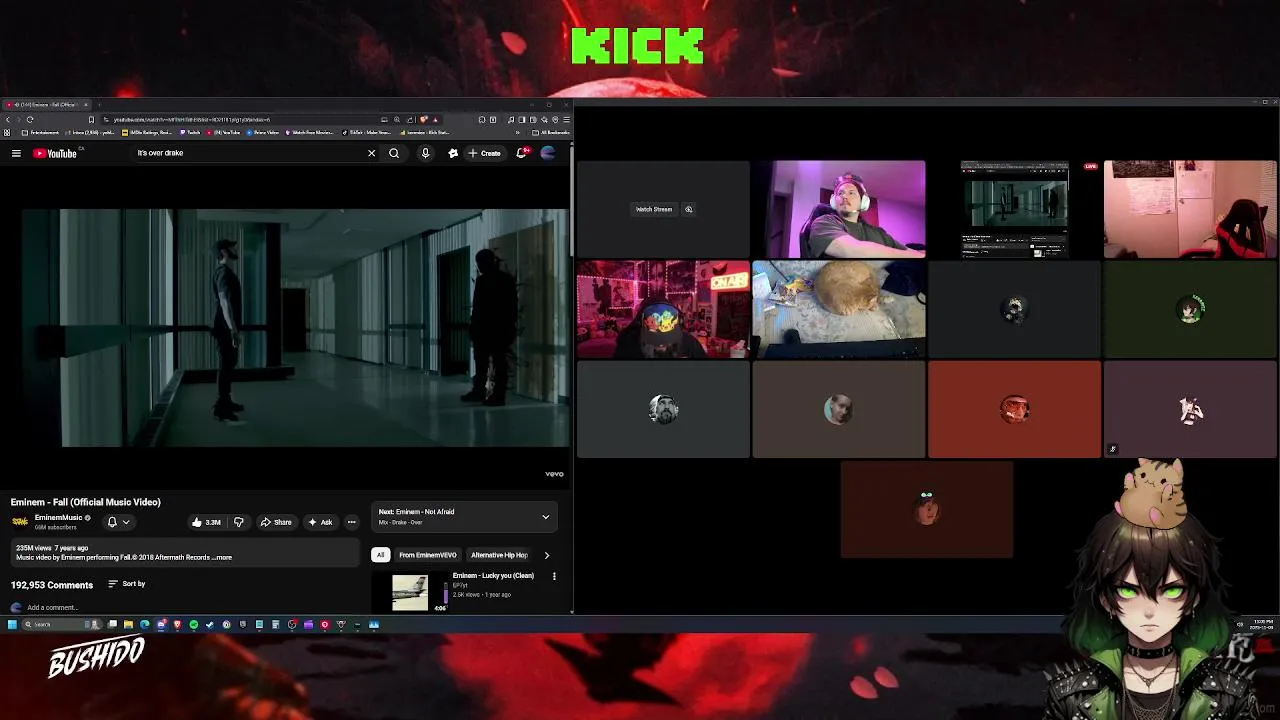Click the Ask button
The height and width of the screenshot is (720, 1280).
[x=320, y=522]
